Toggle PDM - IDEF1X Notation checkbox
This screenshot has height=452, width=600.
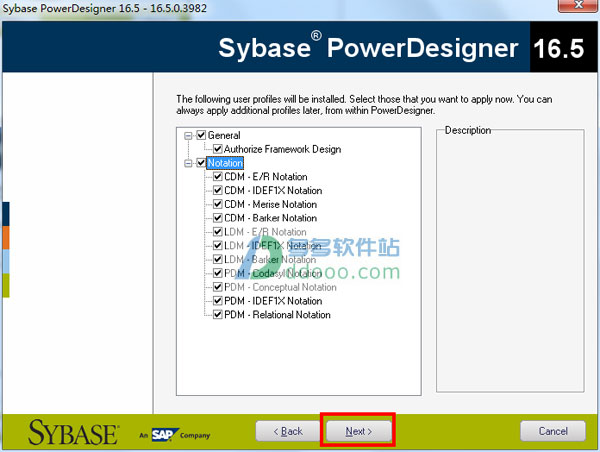click(x=218, y=300)
